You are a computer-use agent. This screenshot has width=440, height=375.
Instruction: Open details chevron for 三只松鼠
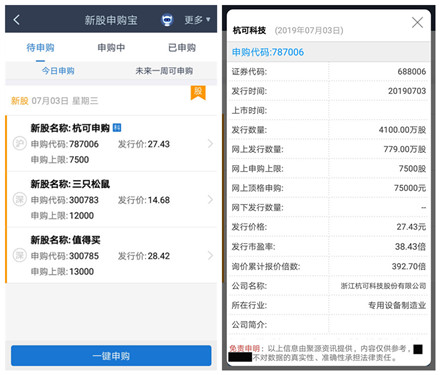(210, 200)
